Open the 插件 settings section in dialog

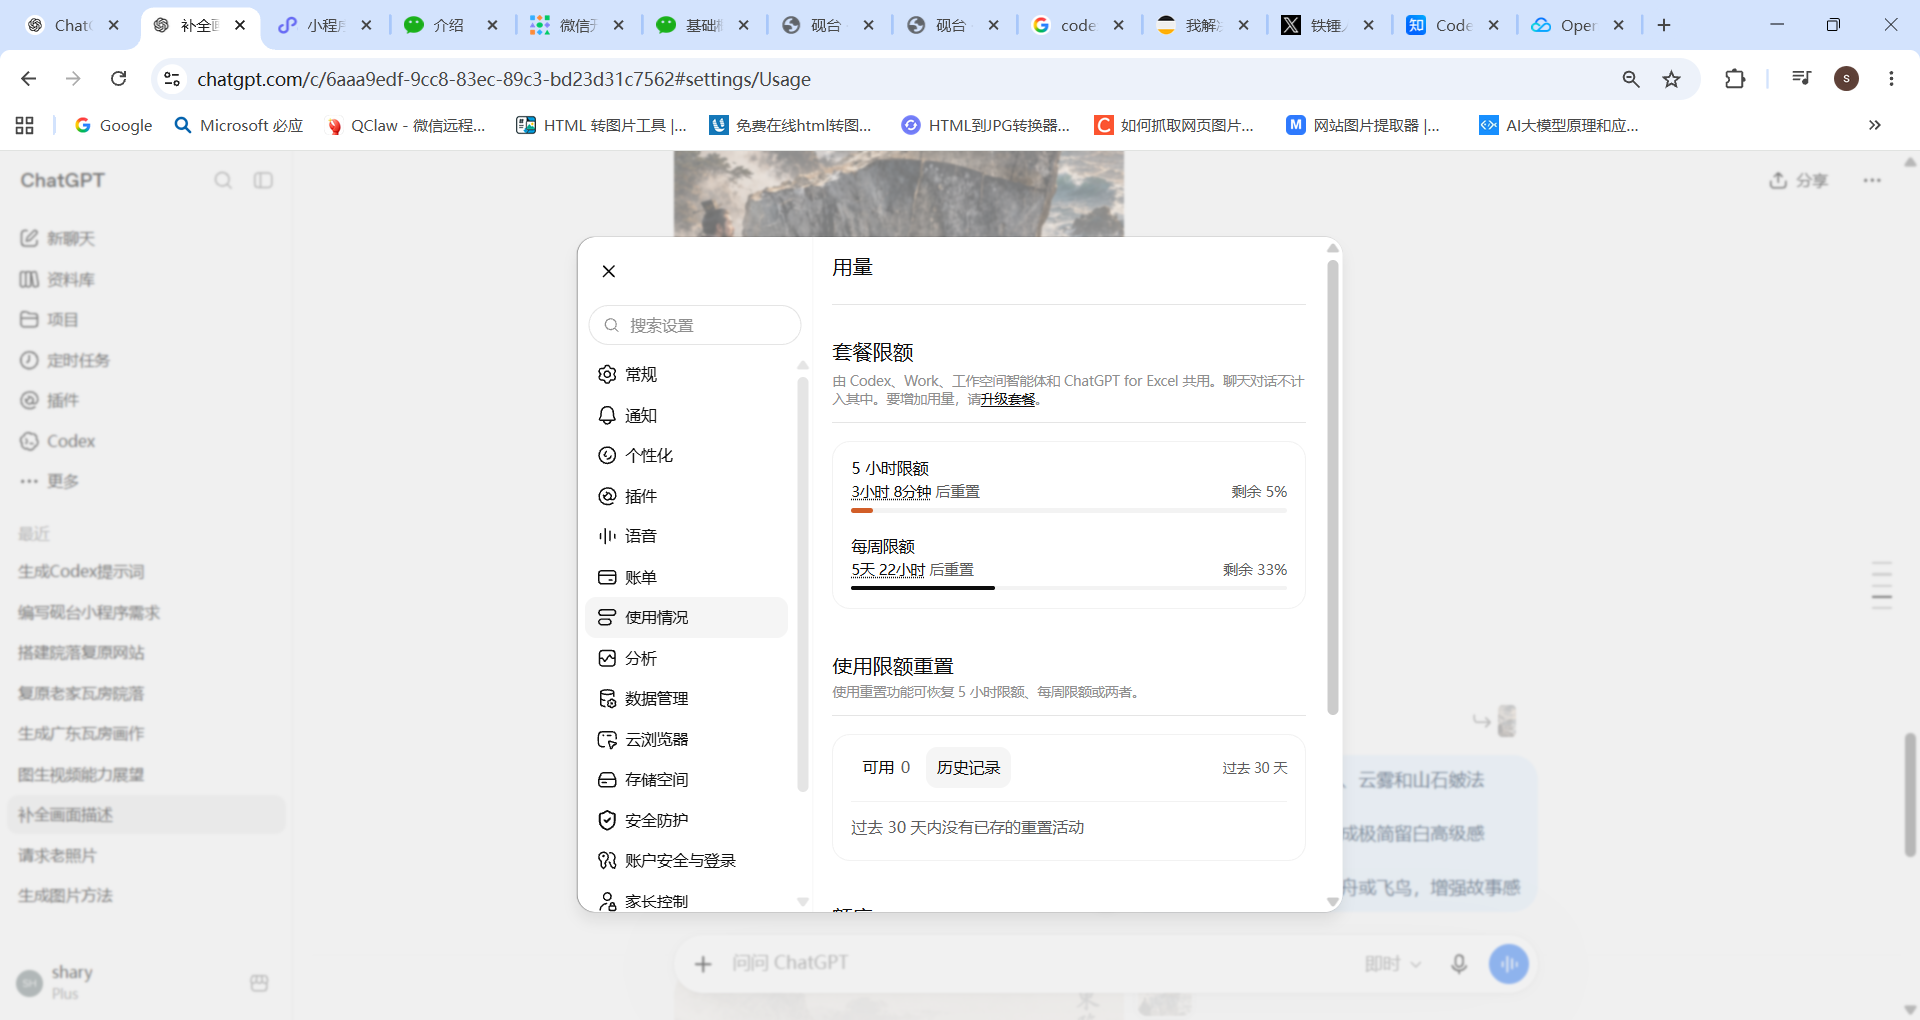[x=687, y=496]
